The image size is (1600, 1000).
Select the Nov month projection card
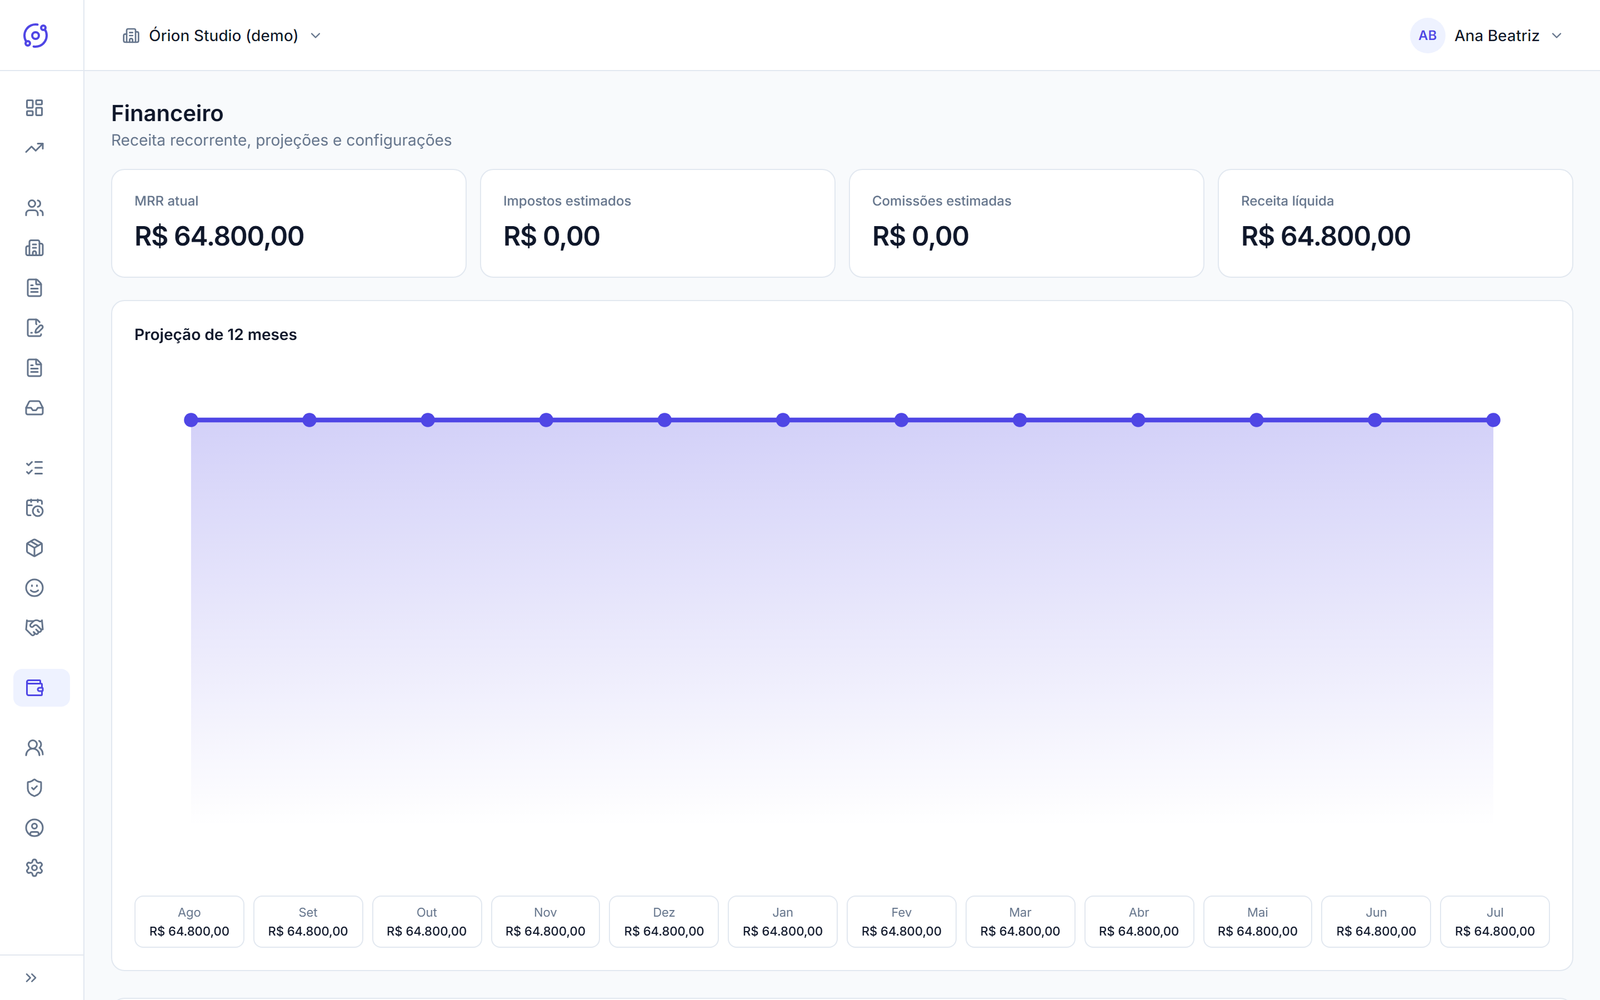pos(545,921)
